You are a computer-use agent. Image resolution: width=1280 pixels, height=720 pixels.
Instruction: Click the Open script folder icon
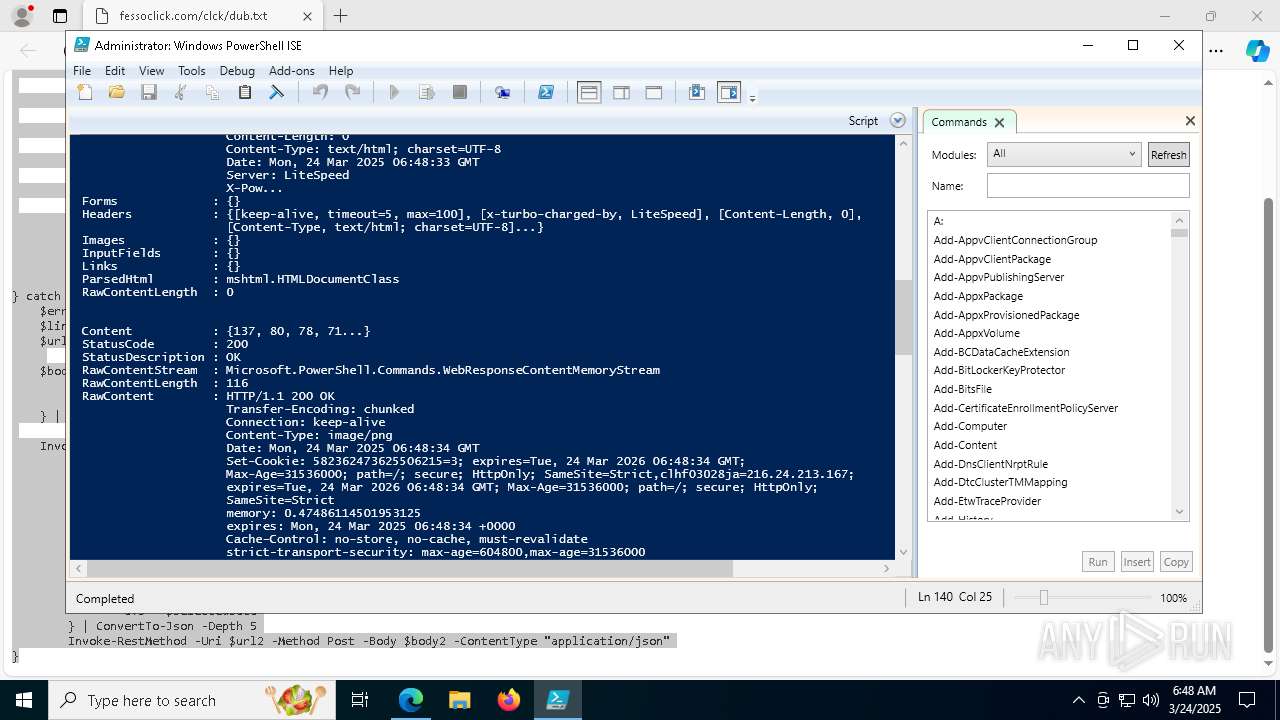click(x=117, y=92)
